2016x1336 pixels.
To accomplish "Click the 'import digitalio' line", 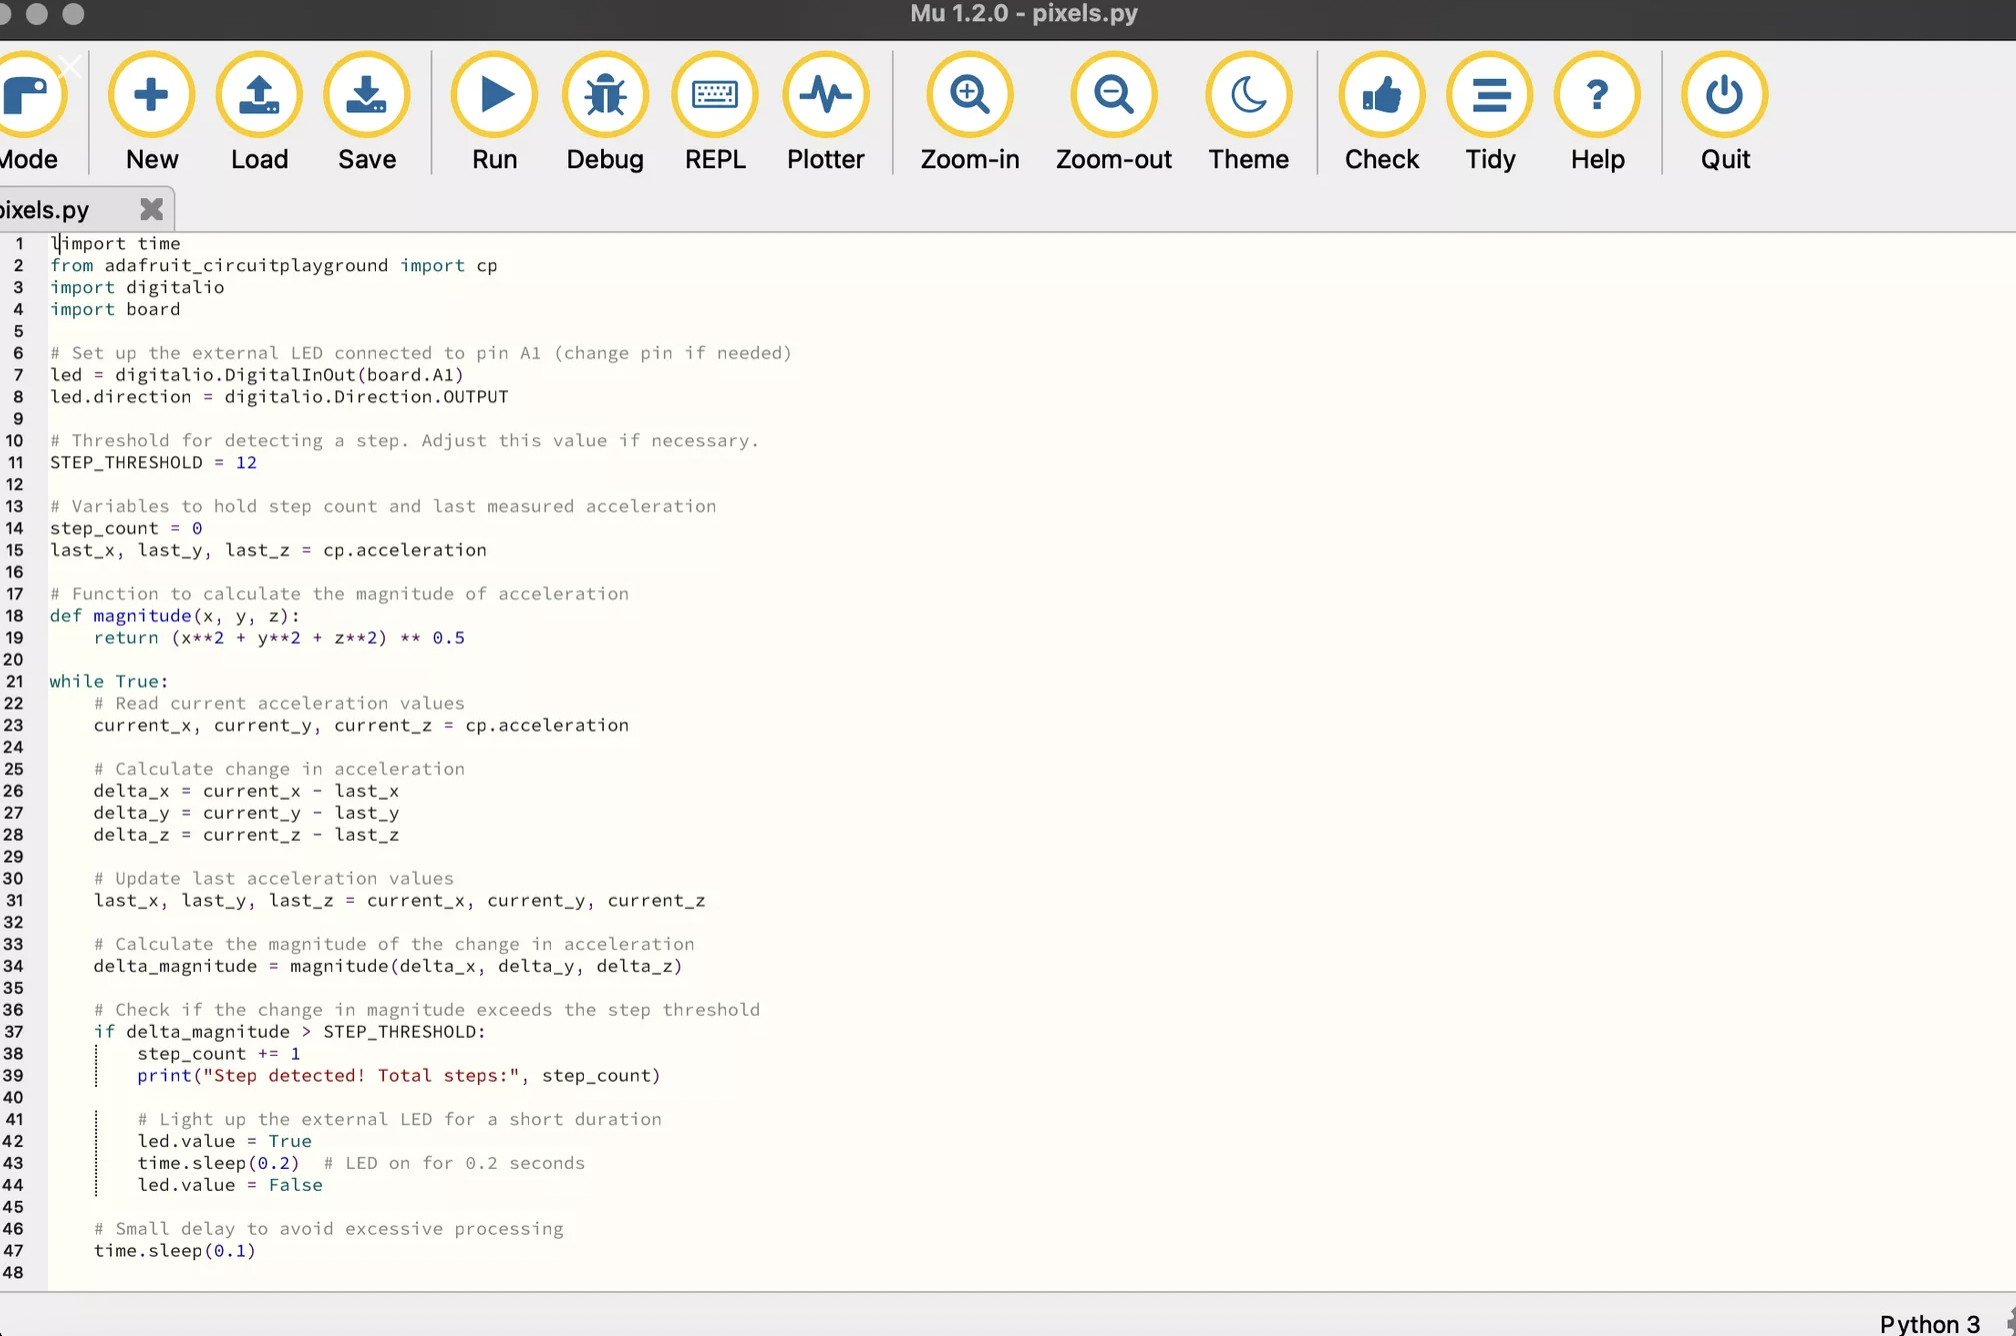I will pos(137,287).
